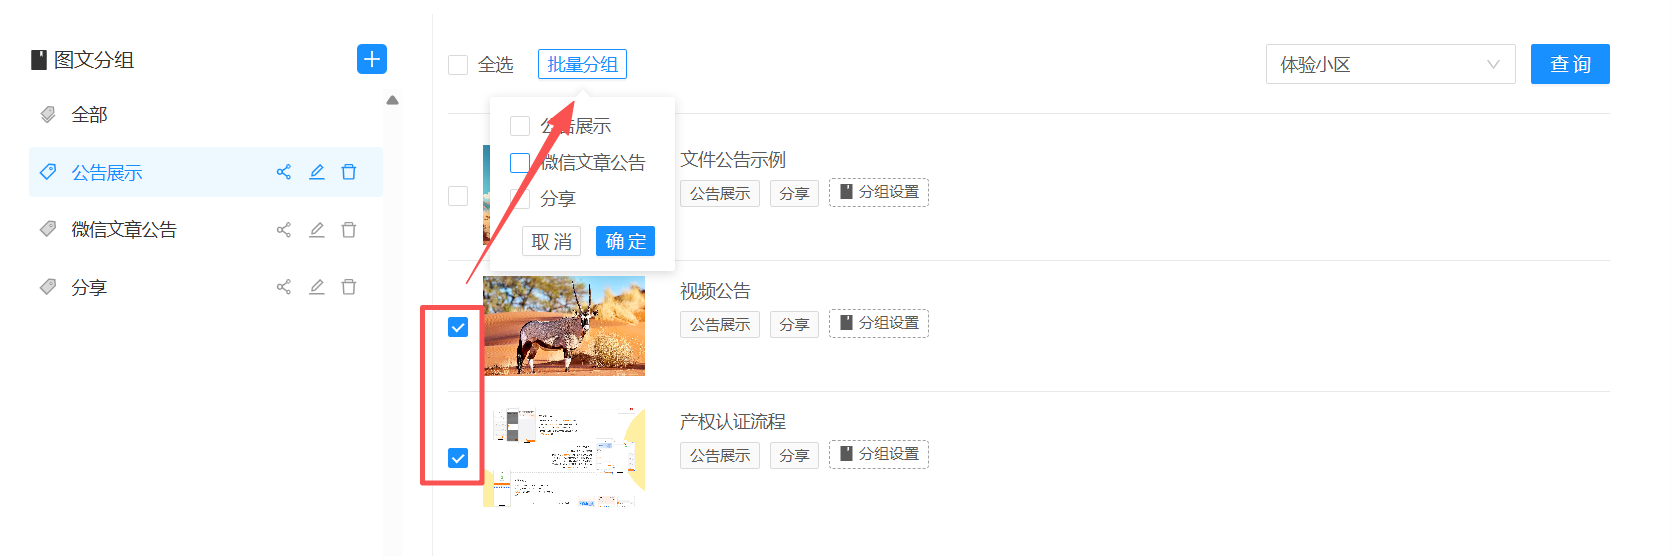Edit the 公告展示 group name
The height and width of the screenshot is (556, 1671).
click(x=317, y=172)
